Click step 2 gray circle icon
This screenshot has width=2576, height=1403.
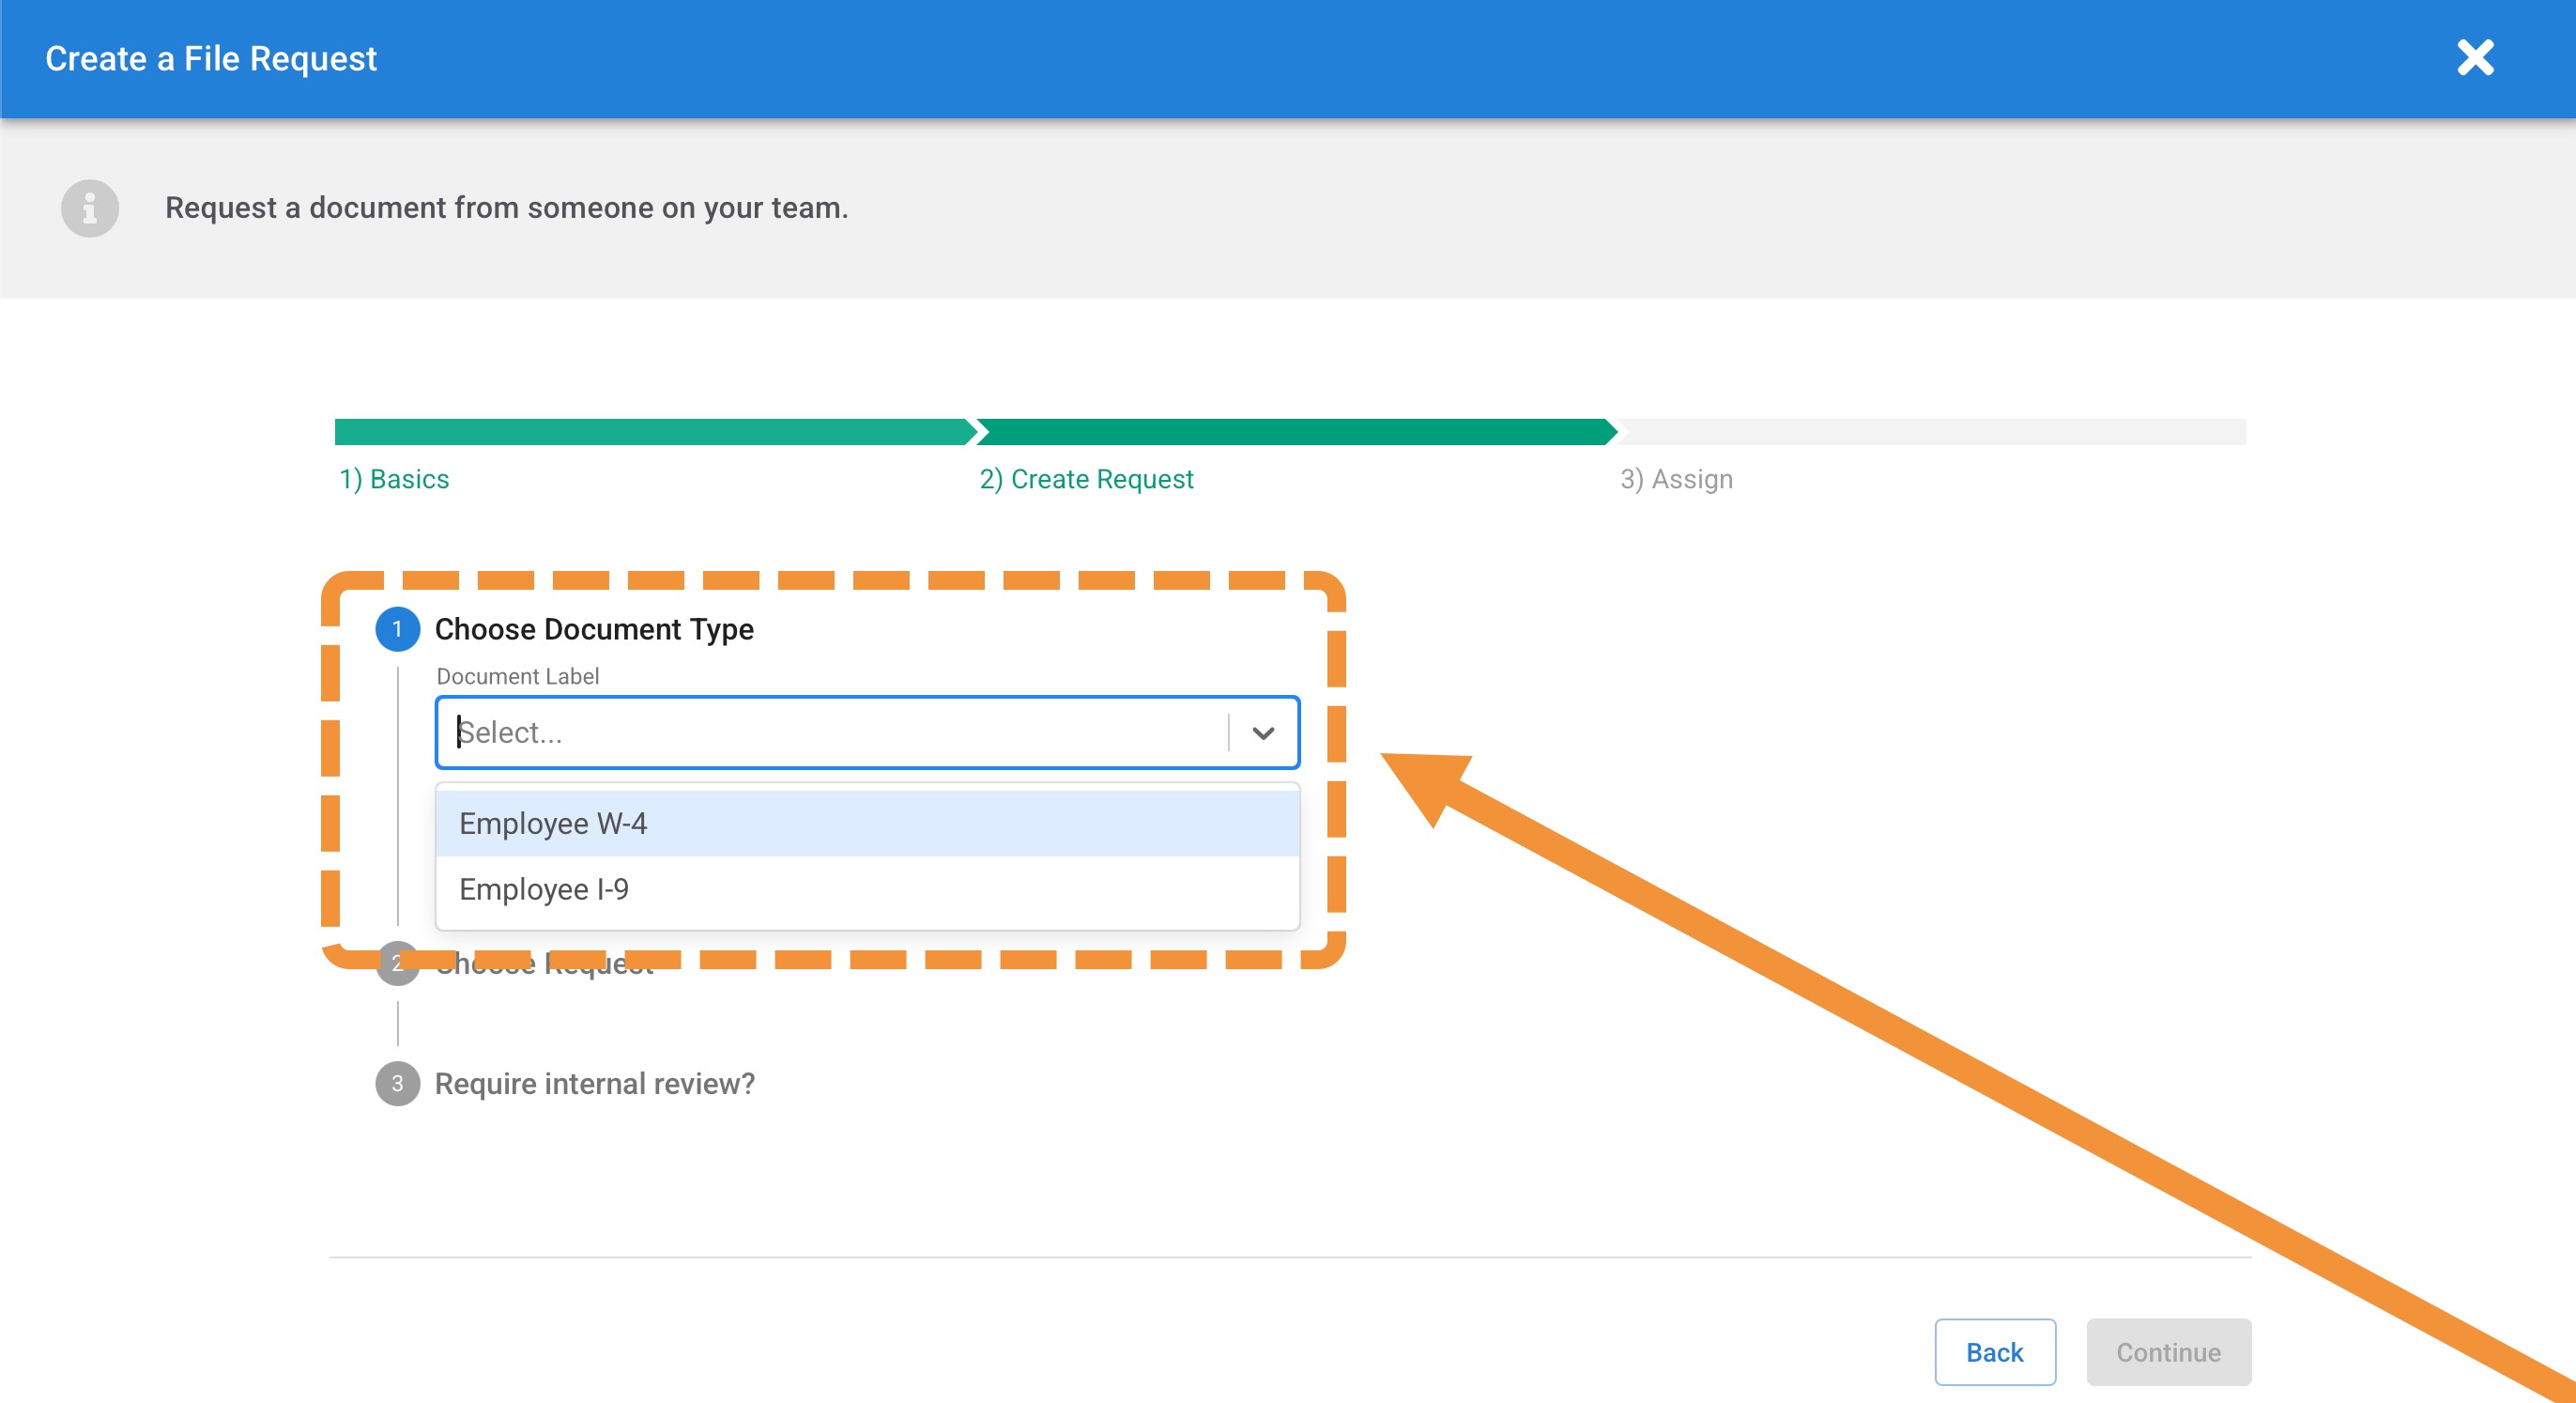point(397,963)
